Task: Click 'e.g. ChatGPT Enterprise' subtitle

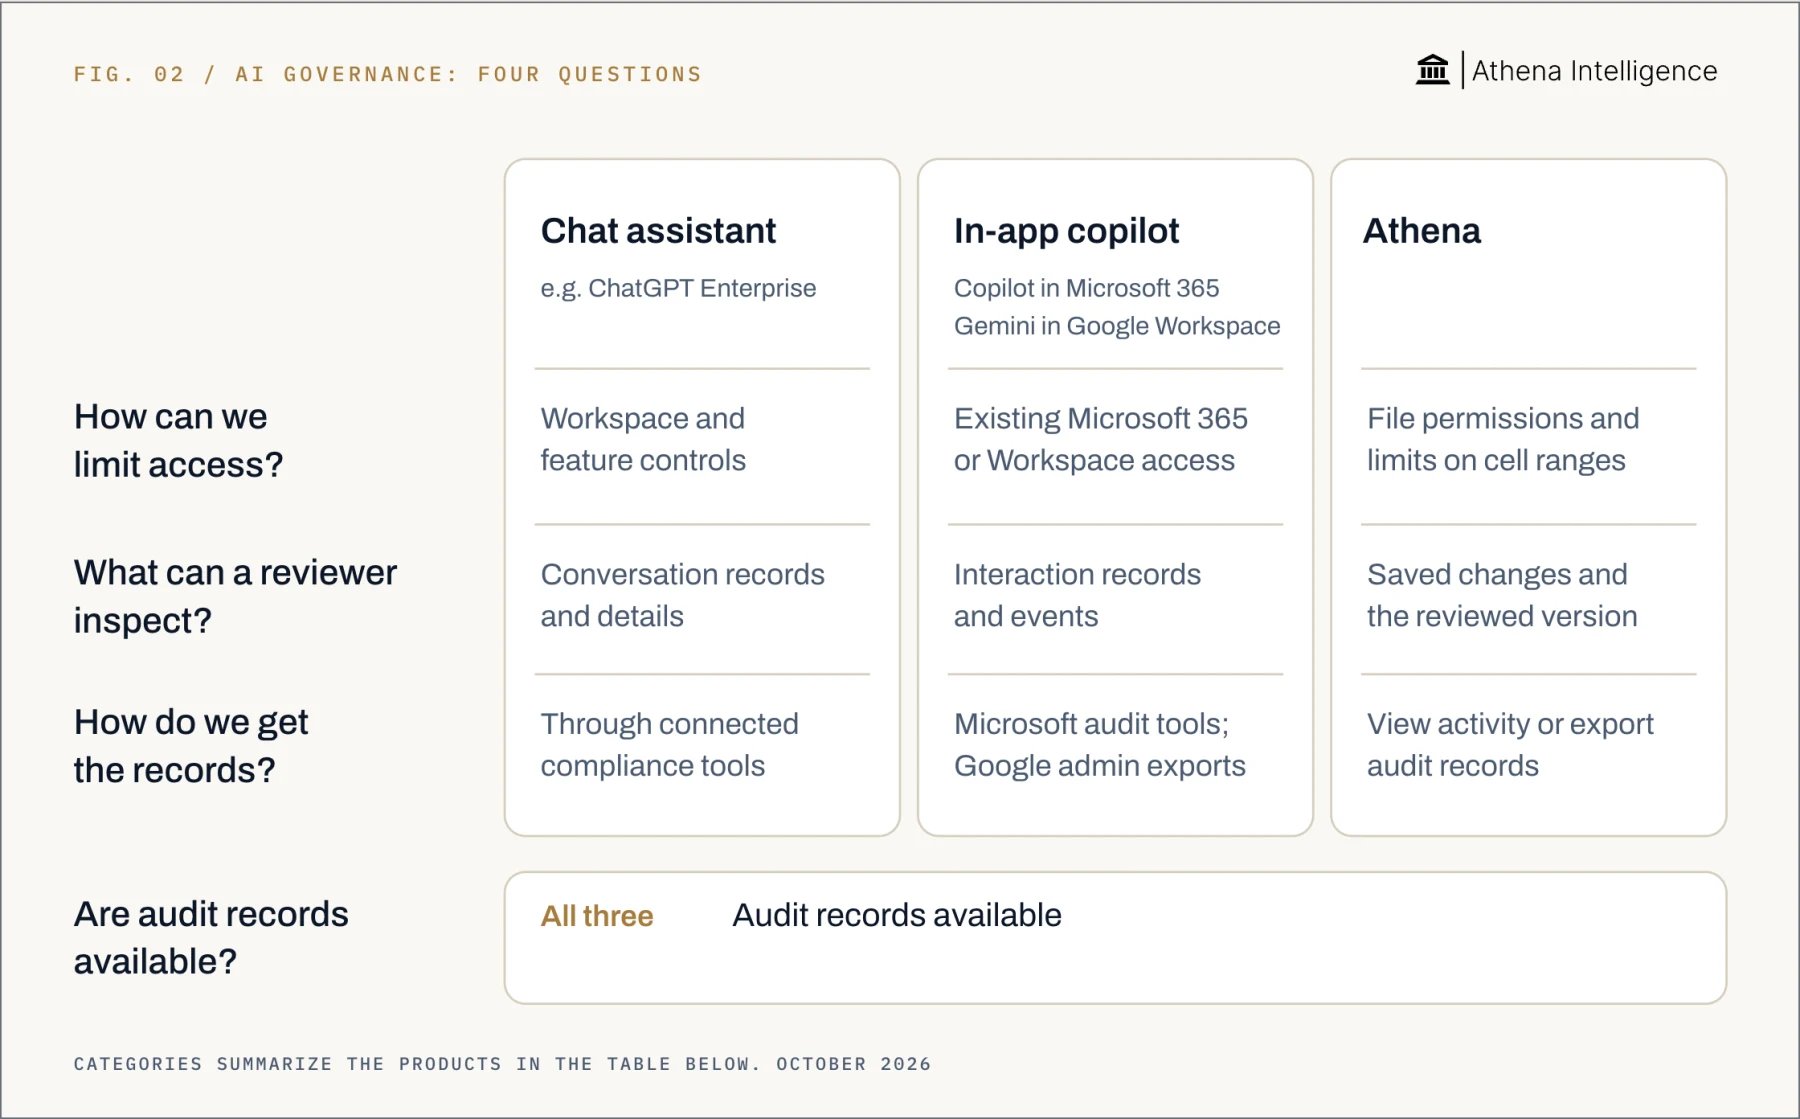Action: (678, 288)
